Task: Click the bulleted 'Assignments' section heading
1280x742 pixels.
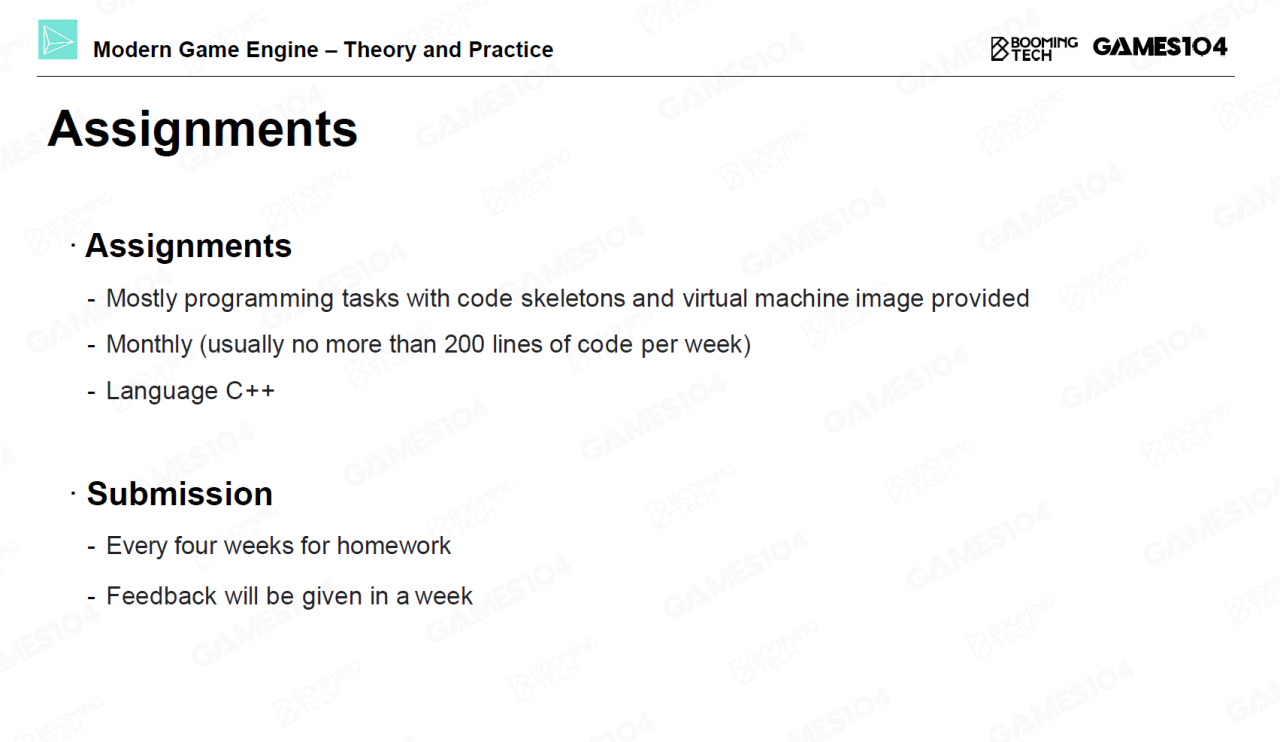Action: point(188,246)
